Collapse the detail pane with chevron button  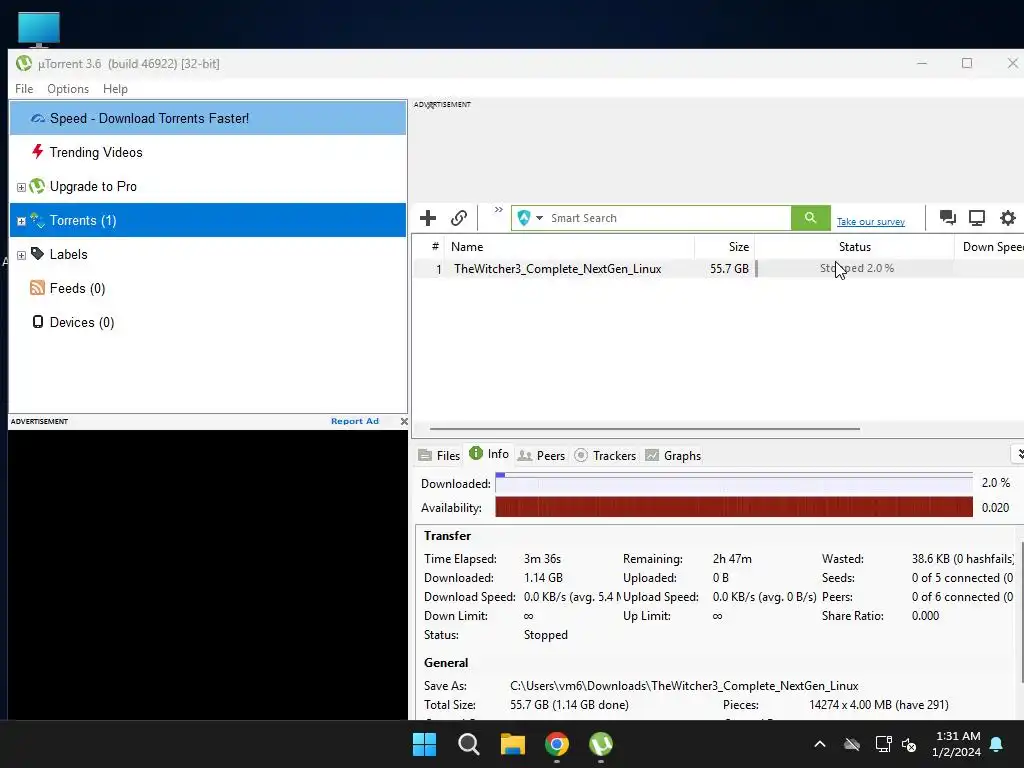[x=1018, y=454]
